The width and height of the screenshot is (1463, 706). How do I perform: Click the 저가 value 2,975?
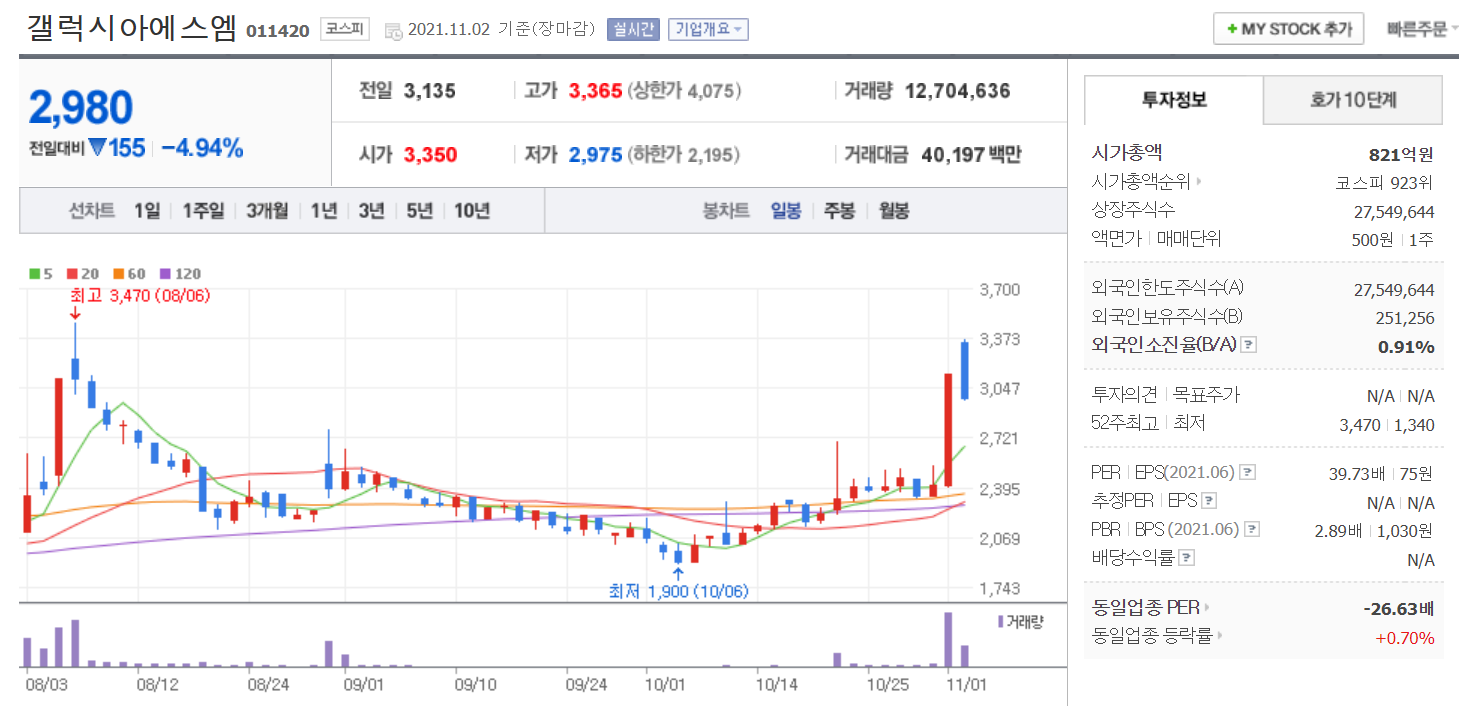(x=596, y=154)
